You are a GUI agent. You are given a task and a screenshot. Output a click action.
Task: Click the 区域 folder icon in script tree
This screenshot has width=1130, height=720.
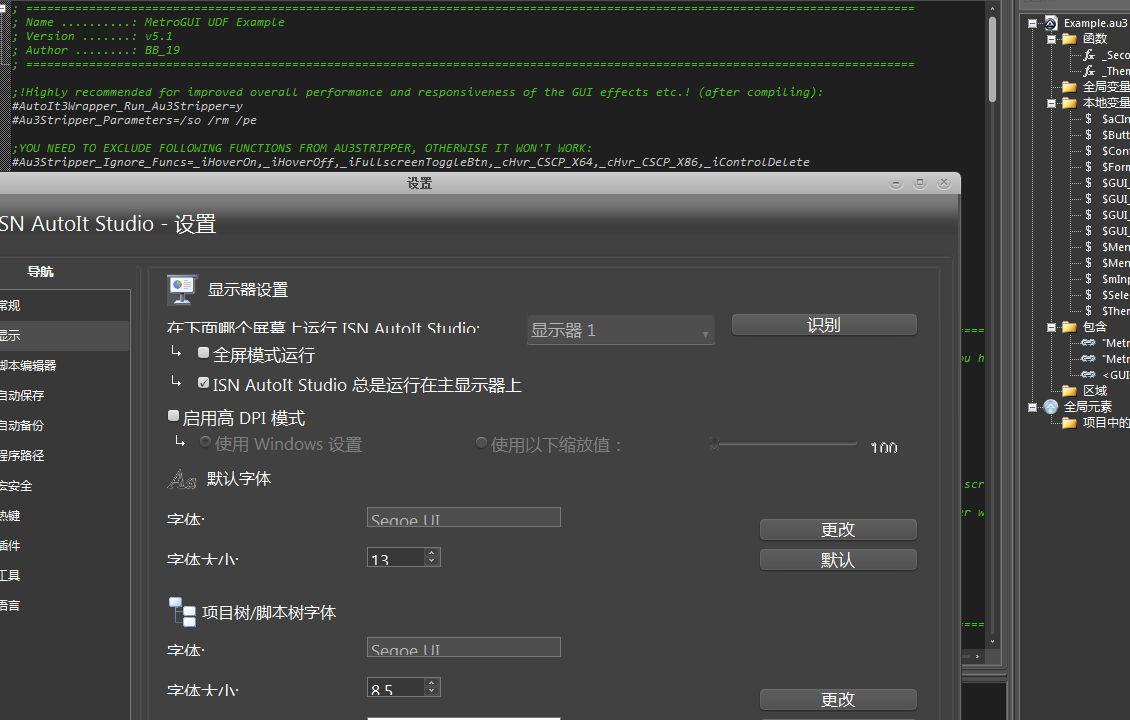click(1069, 391)
